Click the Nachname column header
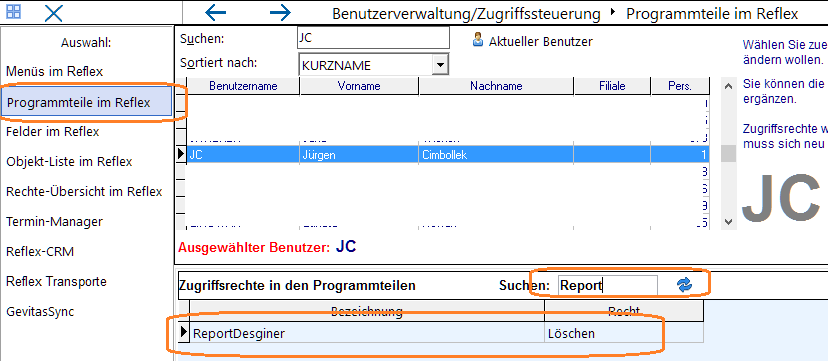 click(496, 86)
